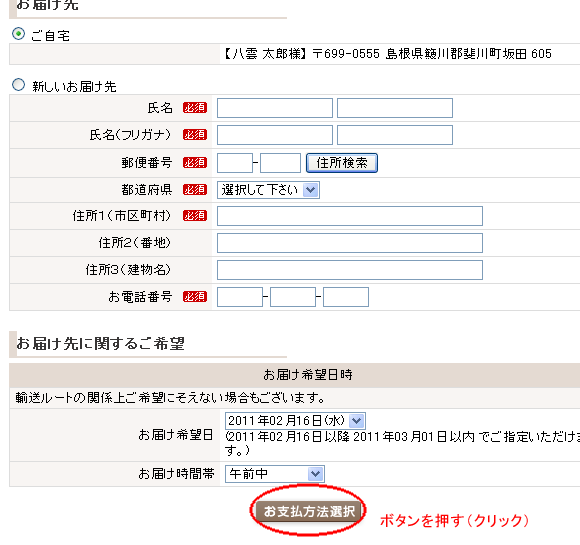Open the 都道府県 prefecture dropdown
Screen dimensions: 580x545
coord(268,190)
